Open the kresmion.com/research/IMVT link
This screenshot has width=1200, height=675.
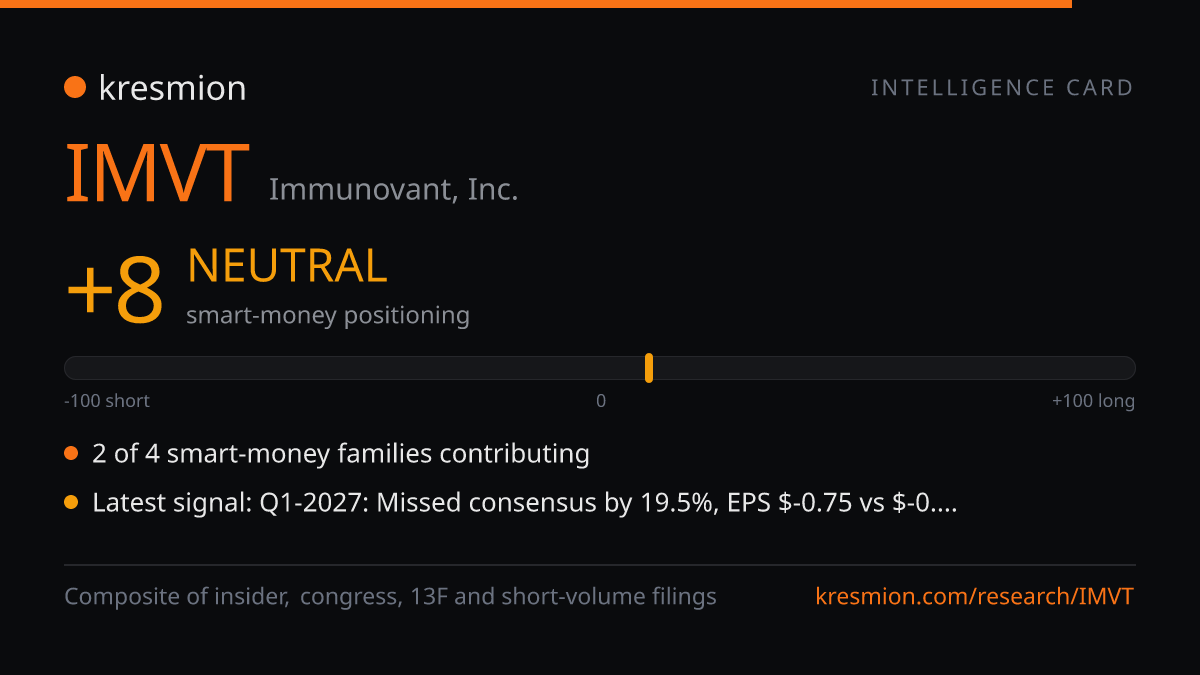pos(975,597)
